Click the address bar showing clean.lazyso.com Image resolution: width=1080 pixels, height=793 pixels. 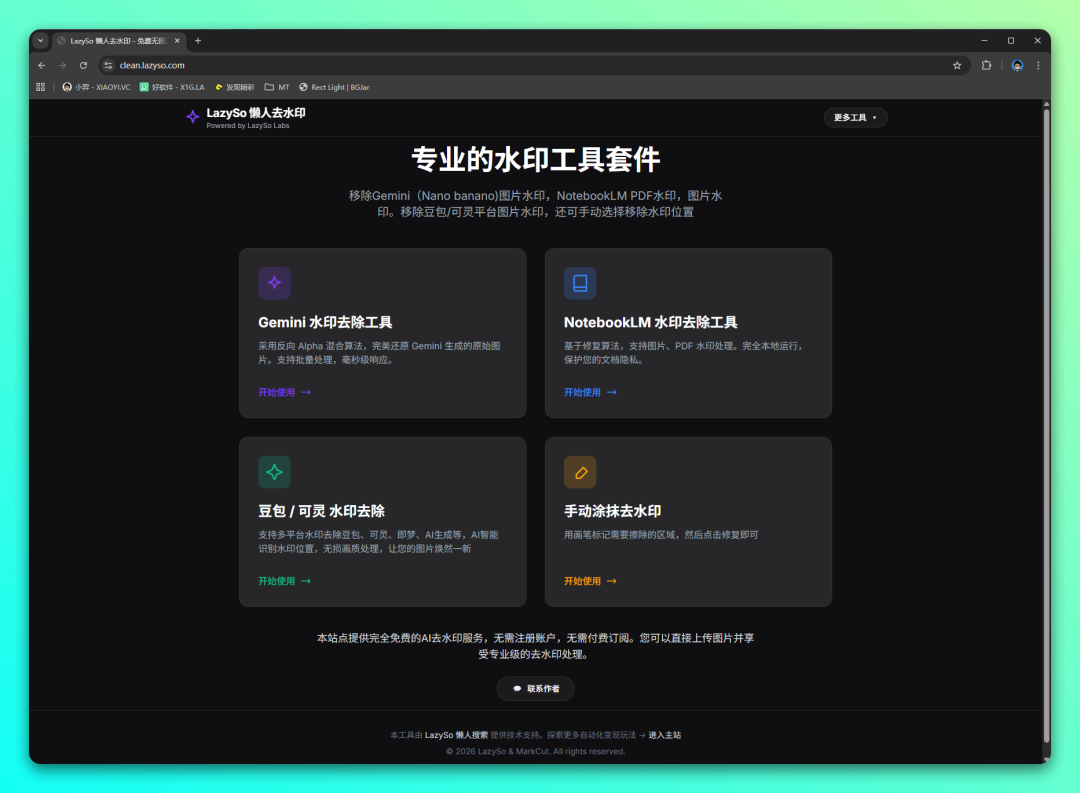point(534,65)
